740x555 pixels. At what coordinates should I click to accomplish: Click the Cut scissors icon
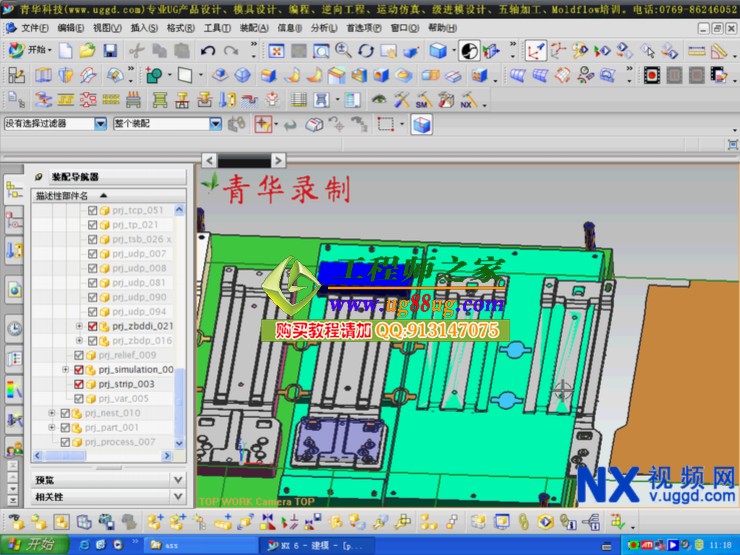pyautogui.click(x=137, y=50)
